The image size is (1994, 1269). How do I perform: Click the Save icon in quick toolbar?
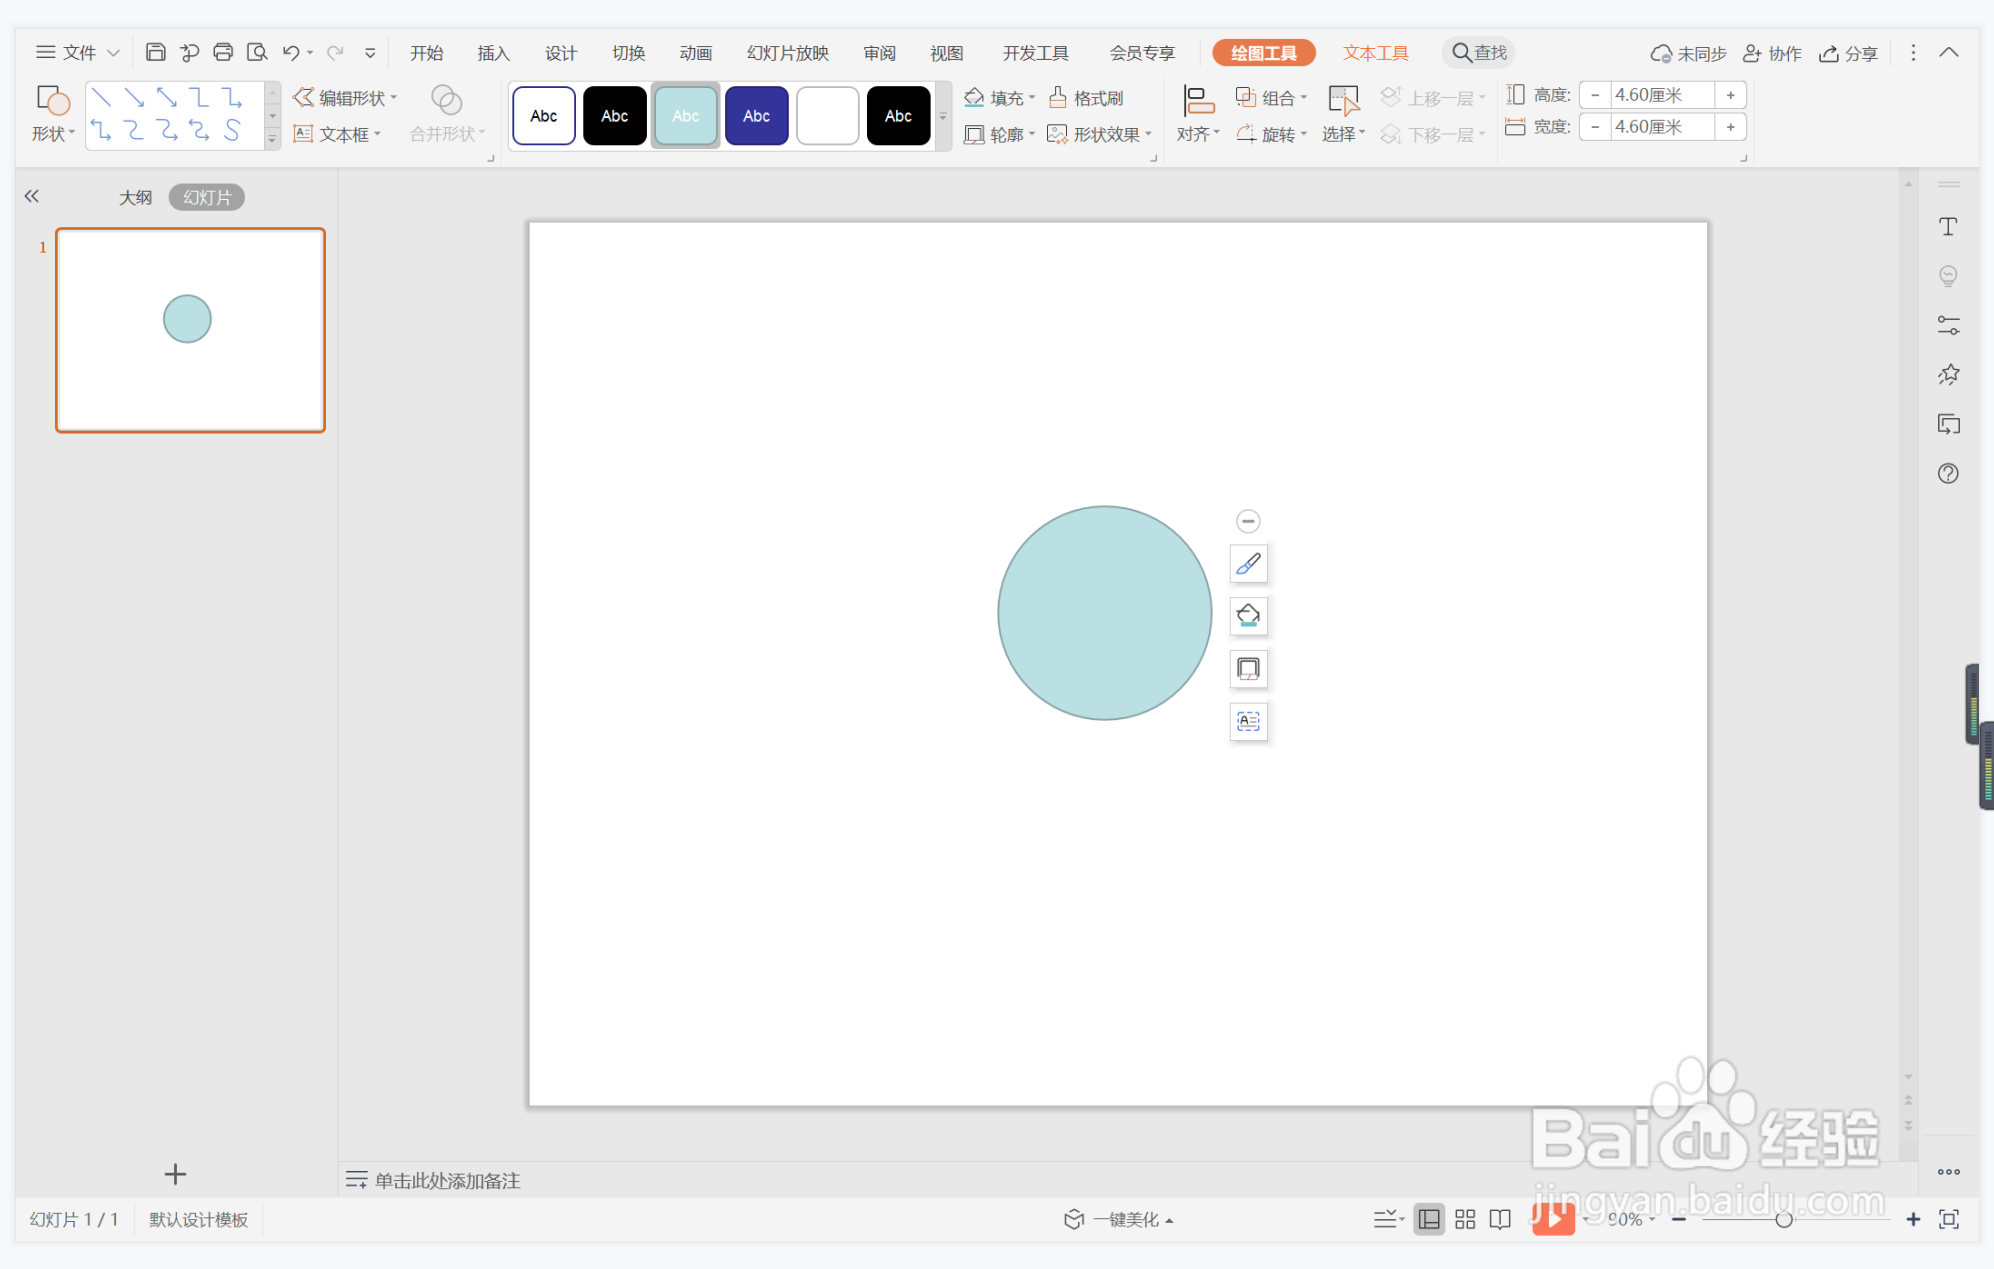point(155,52)
